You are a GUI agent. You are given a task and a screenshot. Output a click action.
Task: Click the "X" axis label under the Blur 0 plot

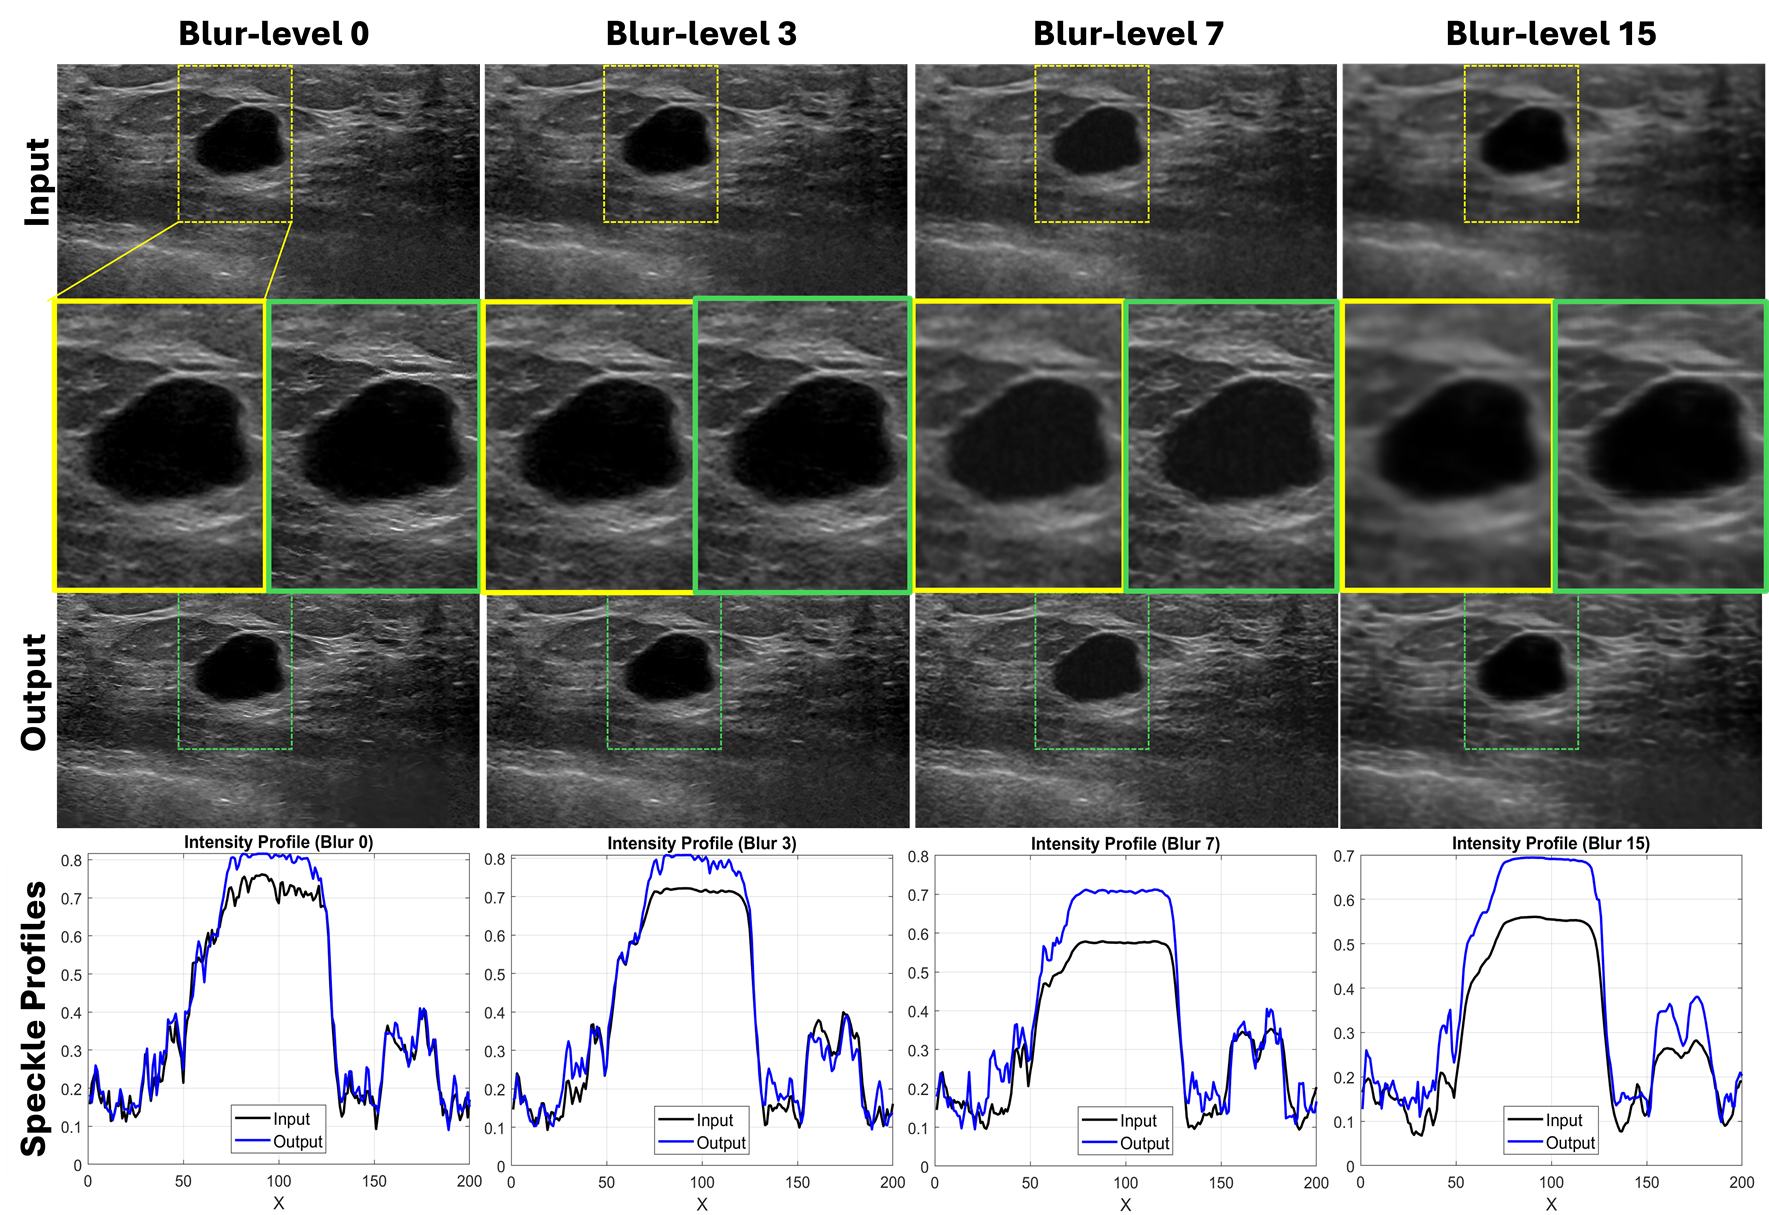click(278, 1203)
